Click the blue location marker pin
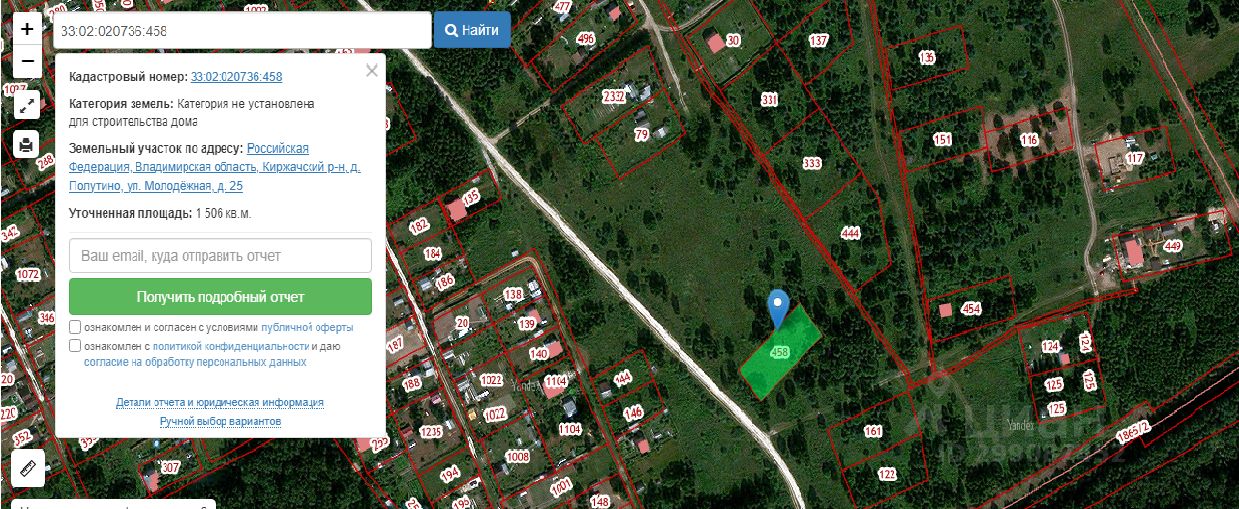This screenshot has height=509, width=1239. (778, 309)
